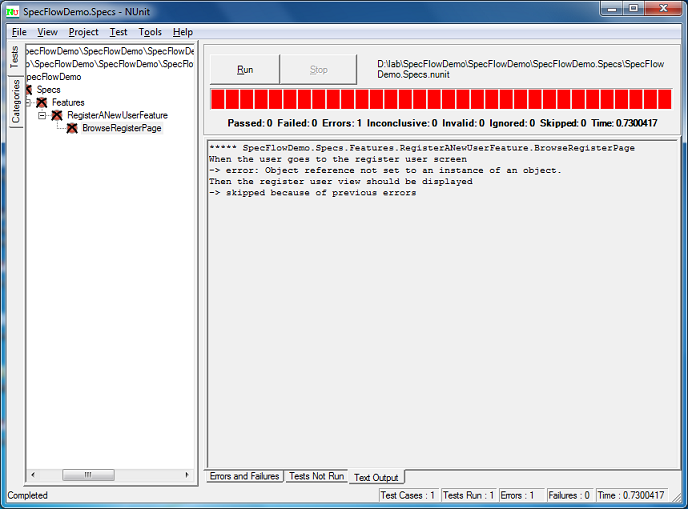Click the Stop button
This screenshot has width=688, height=509.
318,69
